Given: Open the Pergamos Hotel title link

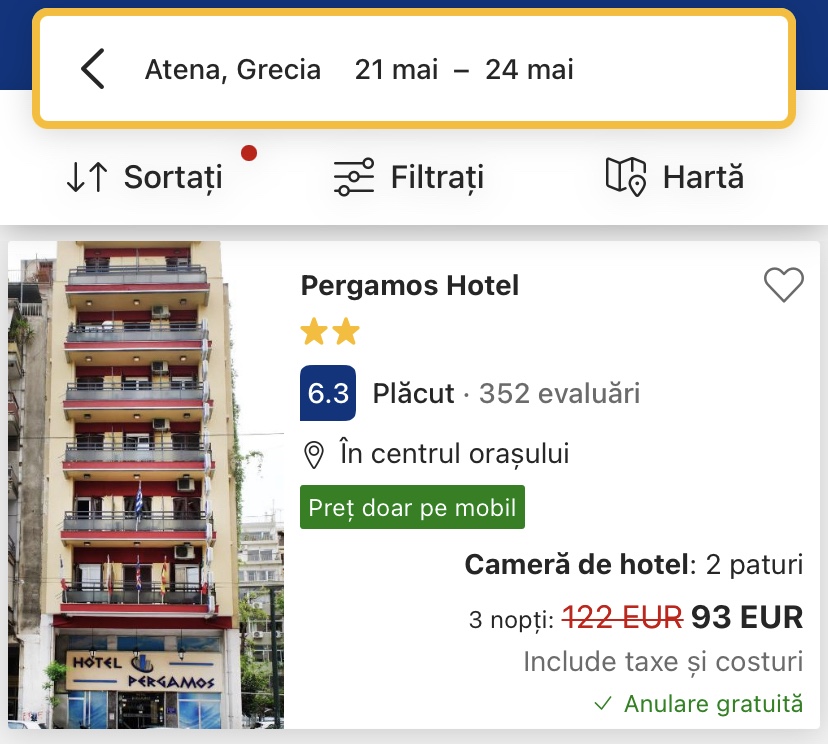Looking at the screenshot, I should pyautogui.click(x=410, y=286).
